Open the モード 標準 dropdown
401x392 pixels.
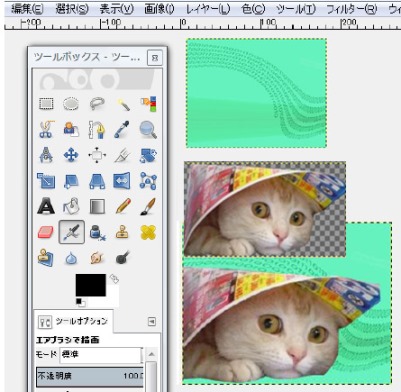101,355
